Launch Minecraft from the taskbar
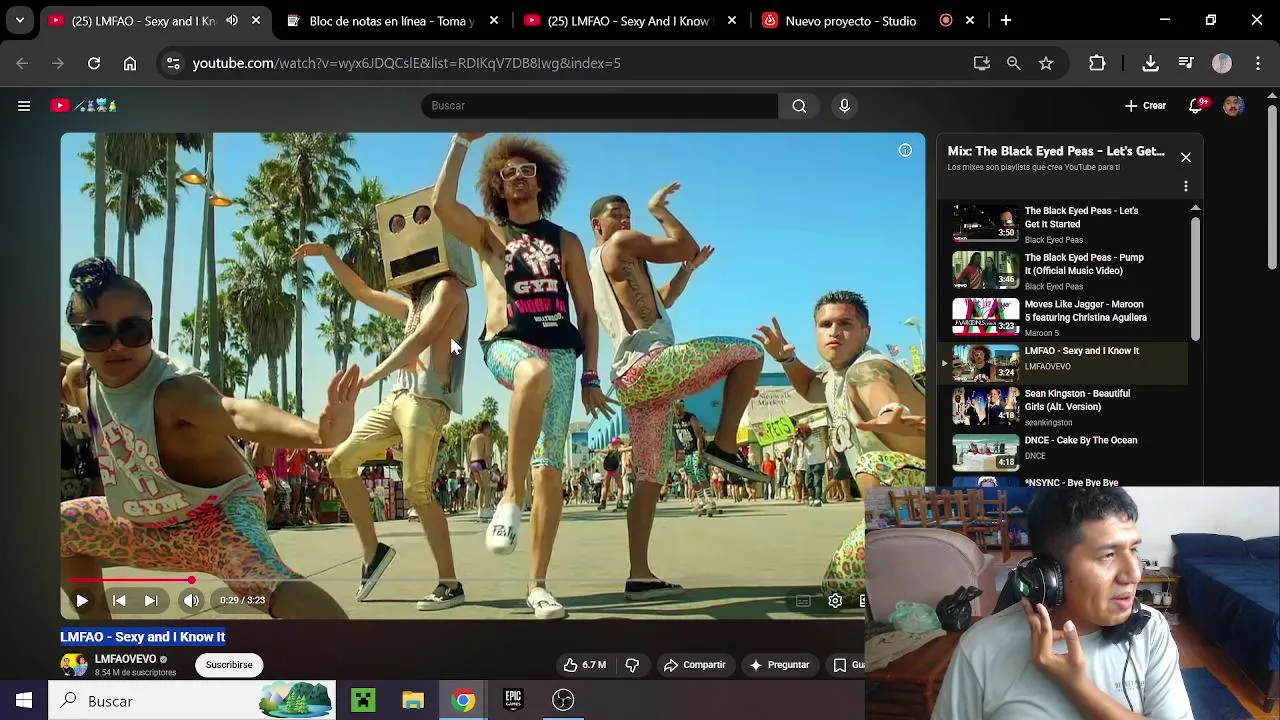Viewport: 1280px width, 720px height. pyautogui.click(x=363, y=700)
